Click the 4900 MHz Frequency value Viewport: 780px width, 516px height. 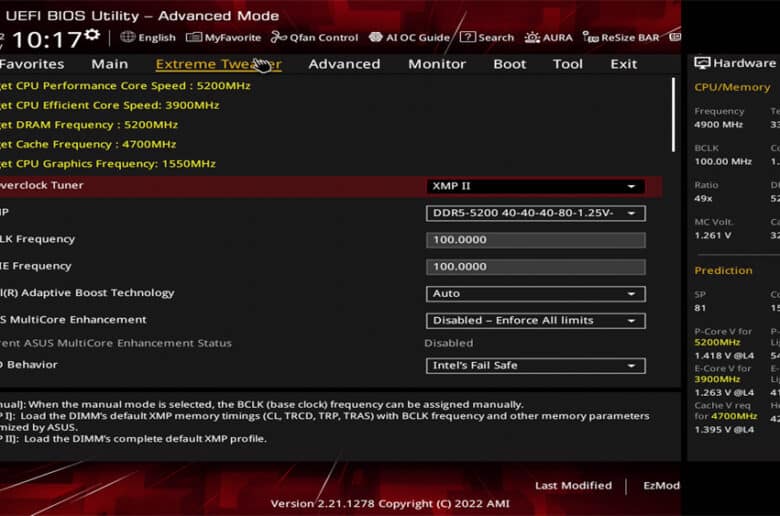718,124
